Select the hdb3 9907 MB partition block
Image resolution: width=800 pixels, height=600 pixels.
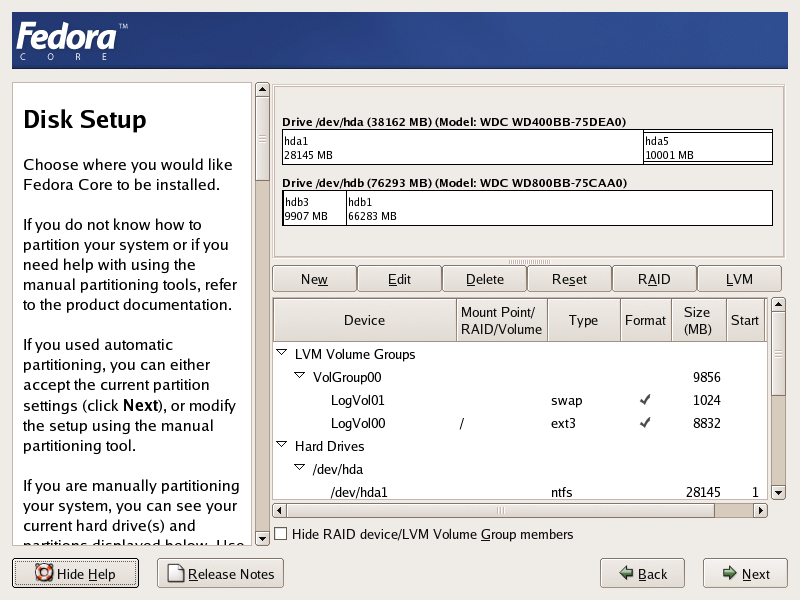point(314,208)
